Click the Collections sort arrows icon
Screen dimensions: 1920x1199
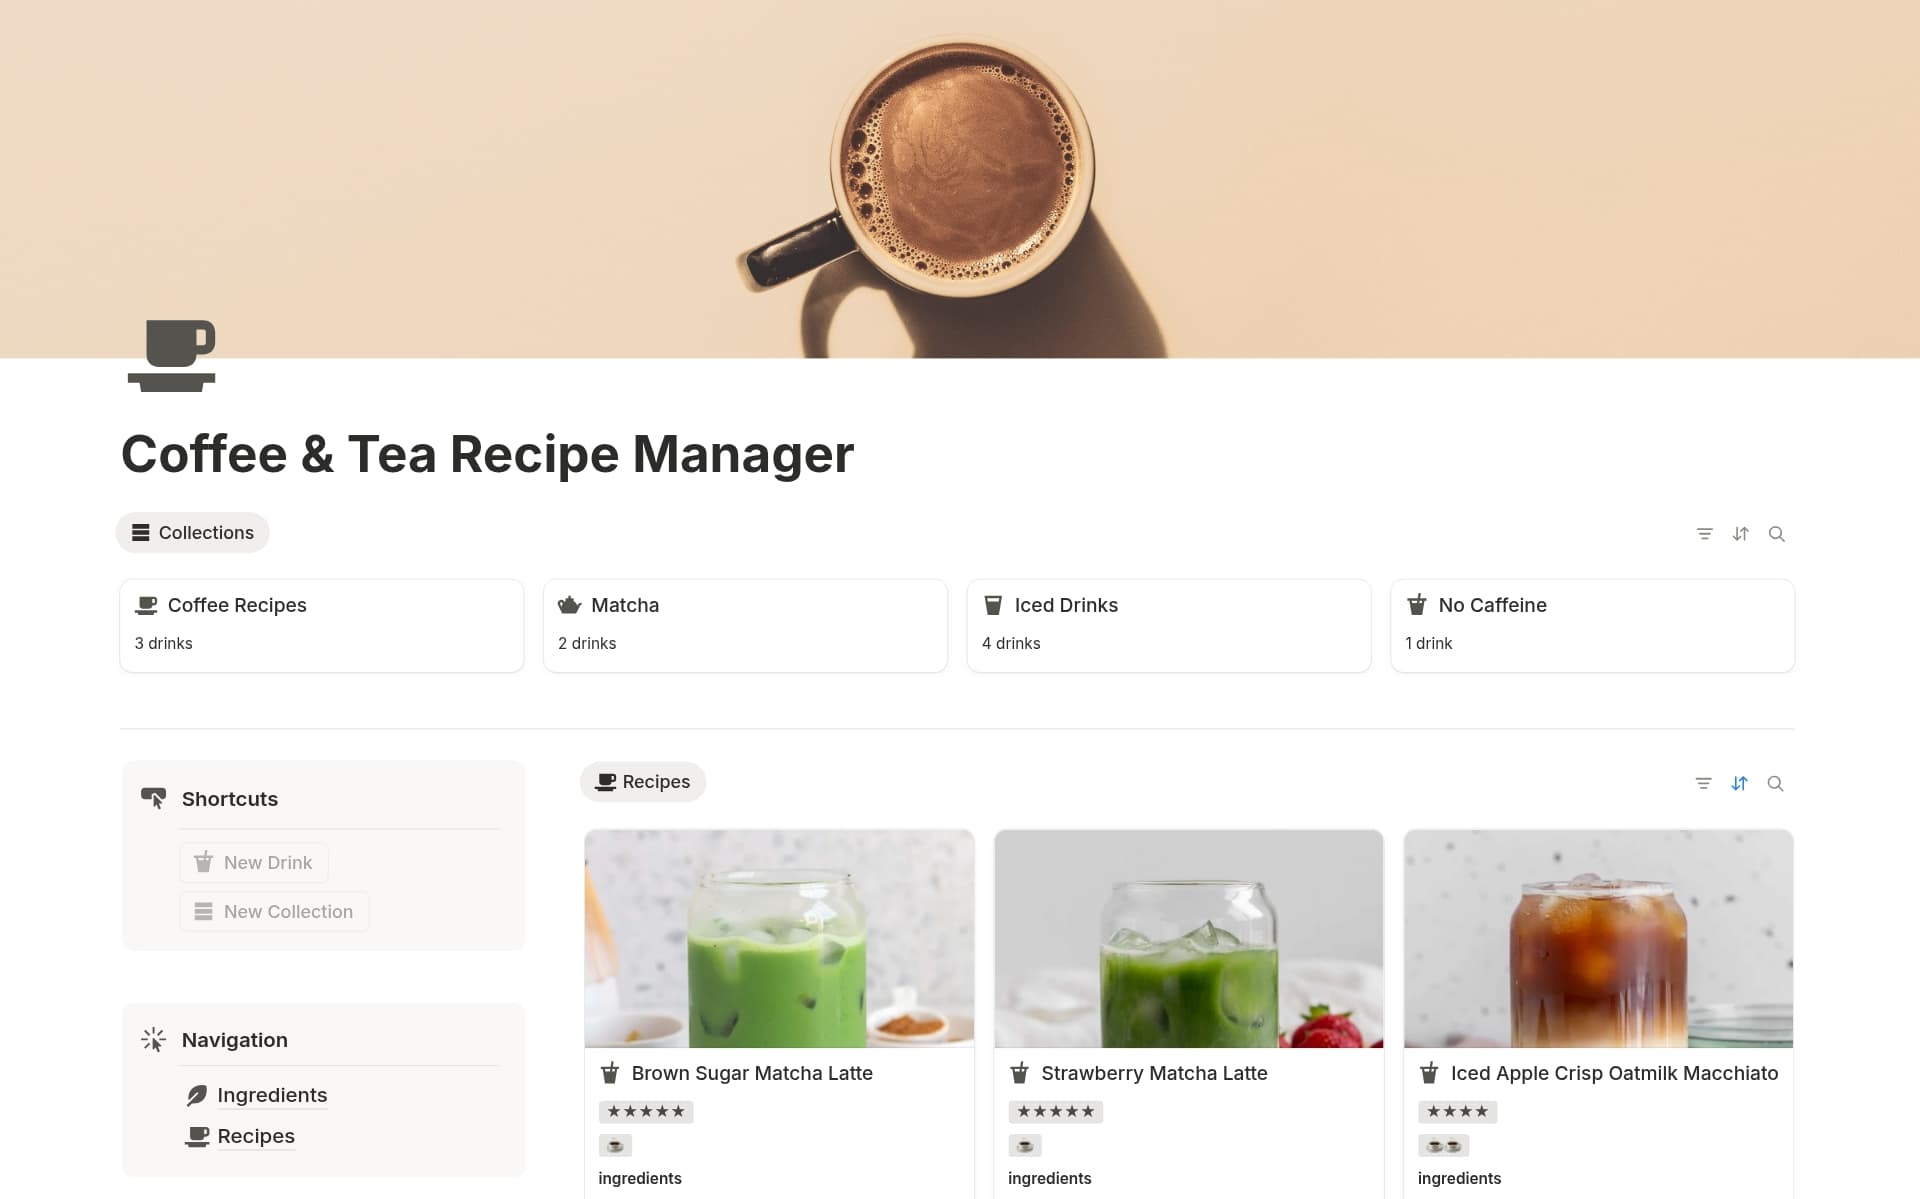point(1740,534)
